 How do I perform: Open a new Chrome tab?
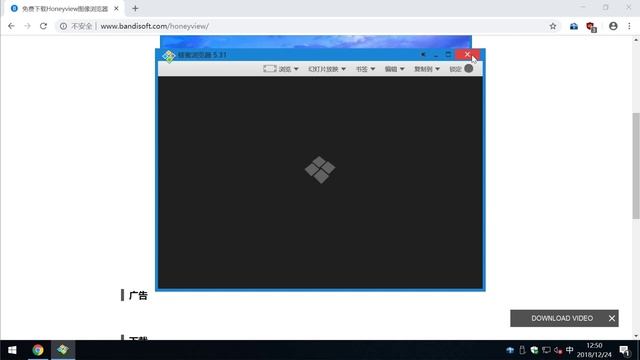(135, 9)
